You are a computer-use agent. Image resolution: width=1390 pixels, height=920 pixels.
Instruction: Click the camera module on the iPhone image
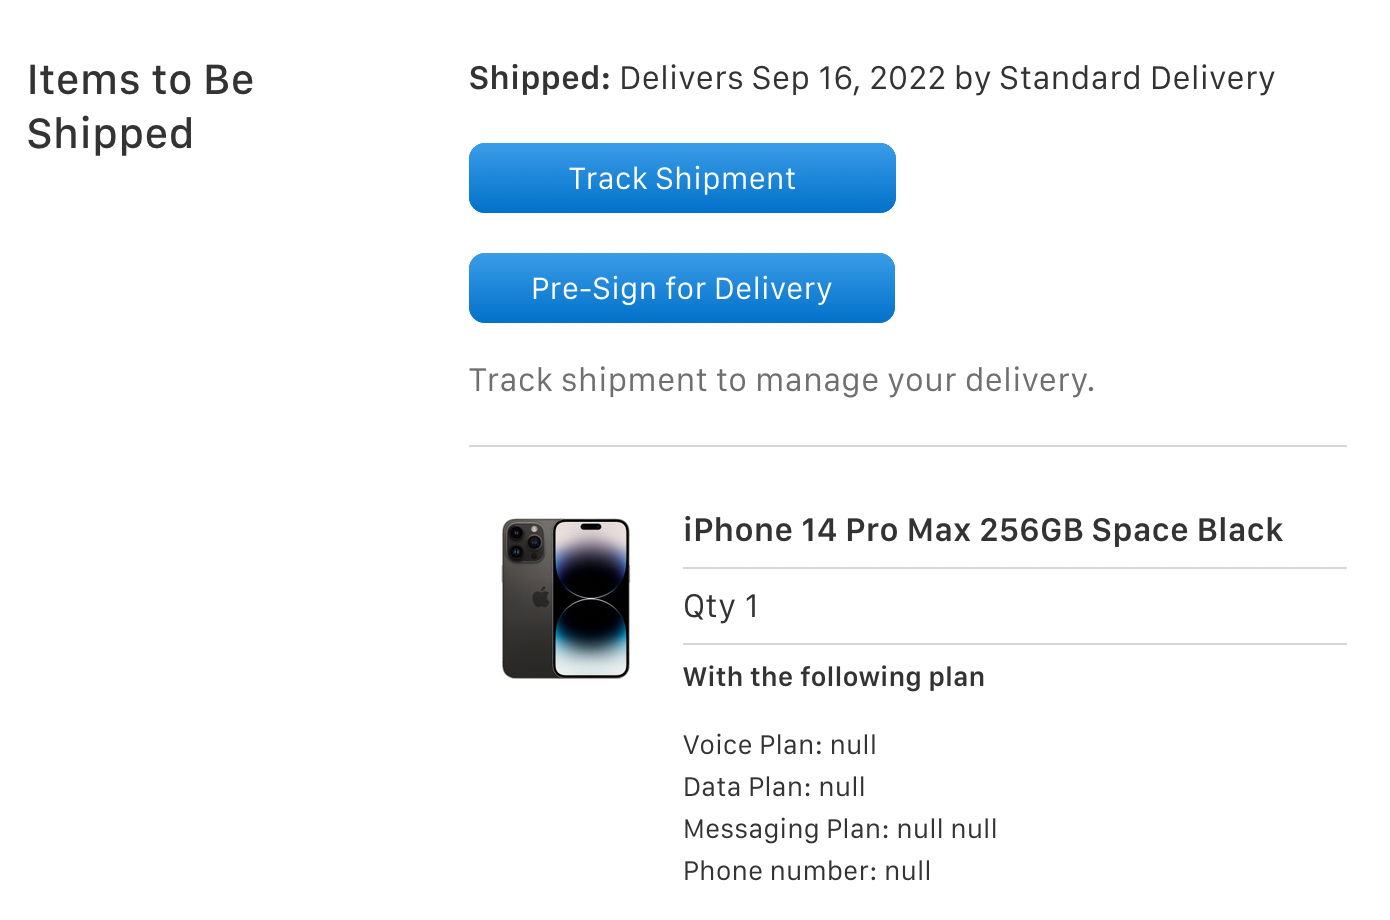click(524, 541)
